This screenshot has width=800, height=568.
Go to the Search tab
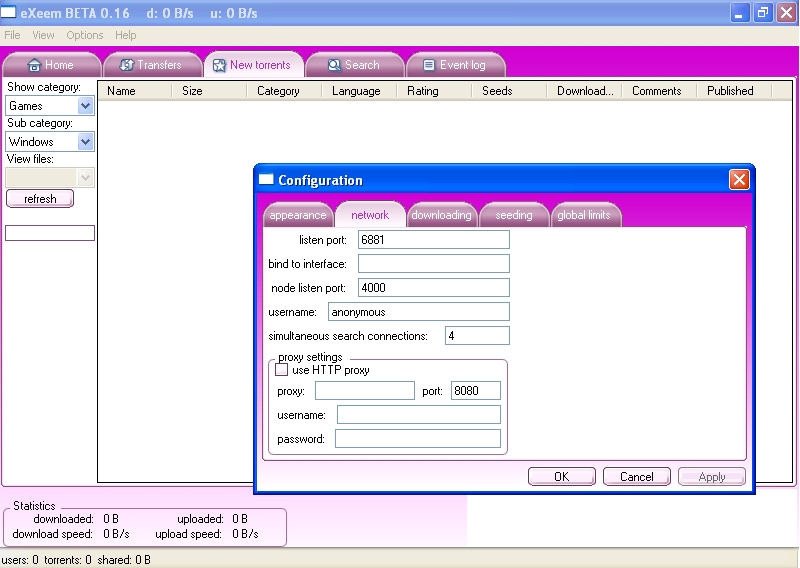(x=355, y=65)
